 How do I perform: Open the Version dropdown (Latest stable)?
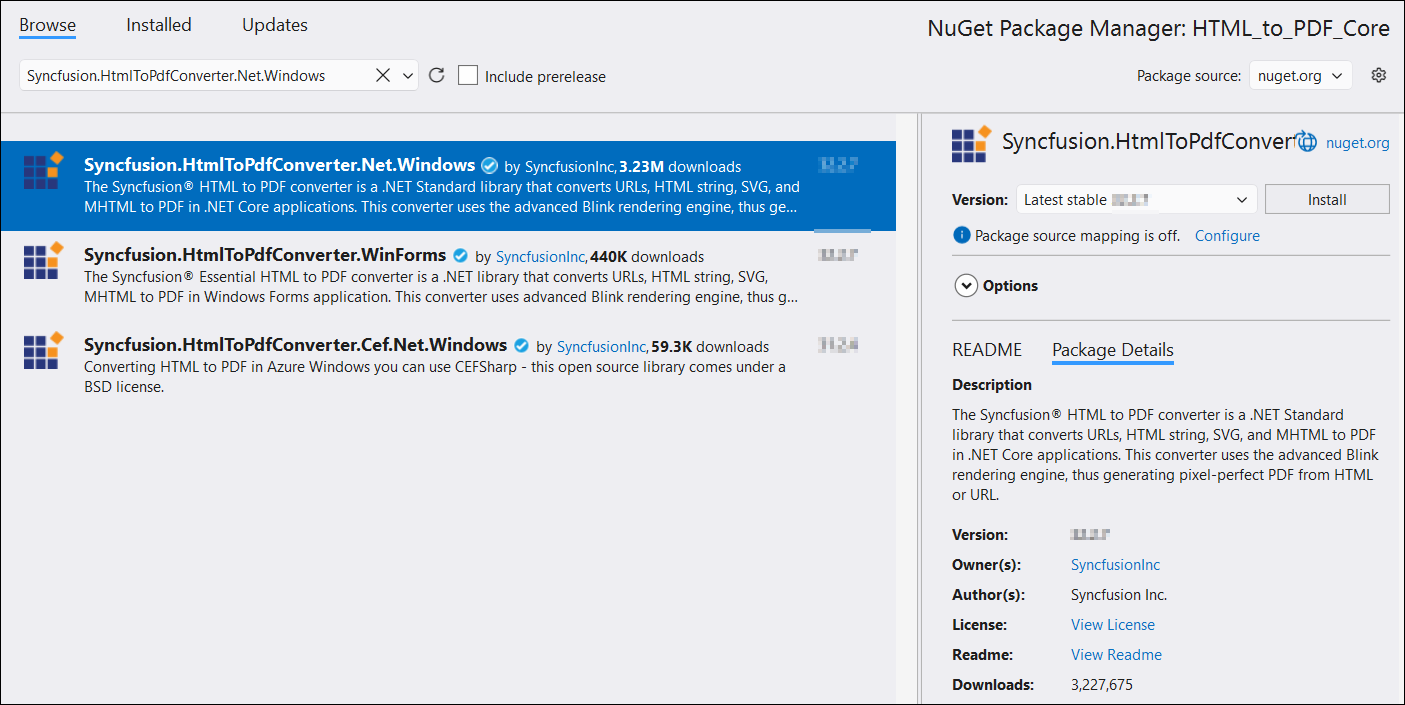(x=1137, y=200)
